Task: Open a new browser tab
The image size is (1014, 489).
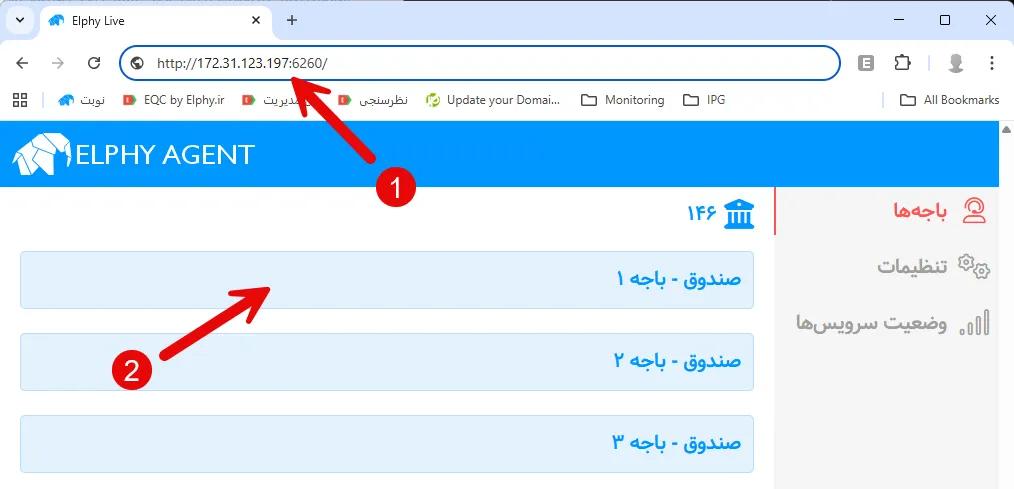Action: [291, 20]
